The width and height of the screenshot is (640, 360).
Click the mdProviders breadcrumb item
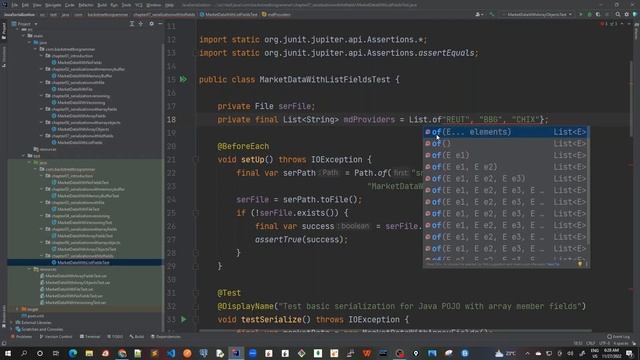pyautogui.click(x=276, y=14)
